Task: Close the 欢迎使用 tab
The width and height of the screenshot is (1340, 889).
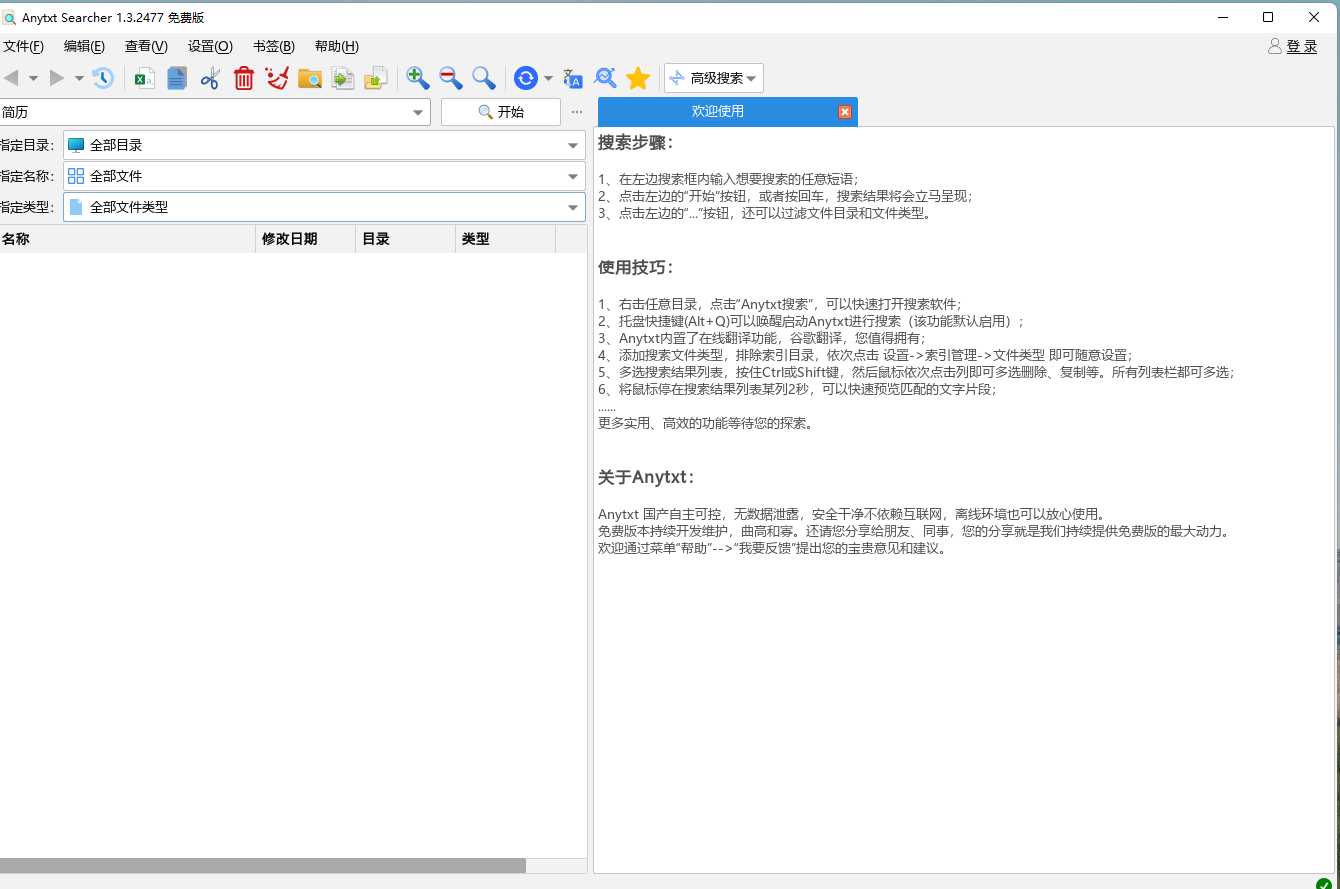Action: [x=845, y=112]
